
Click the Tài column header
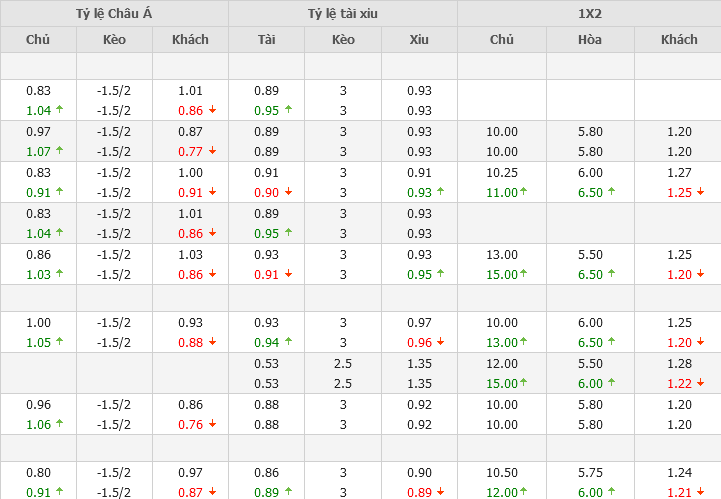tap(266, 40)
